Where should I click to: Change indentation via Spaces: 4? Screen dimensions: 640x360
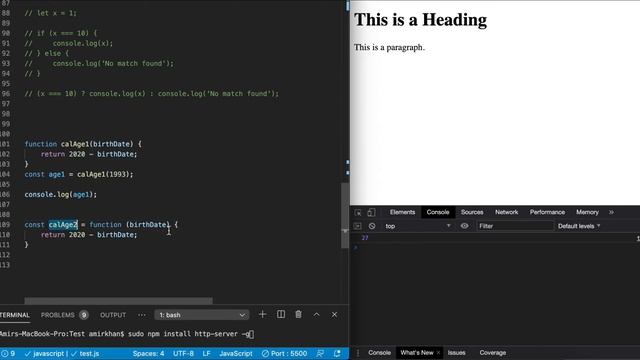(149, 353)
